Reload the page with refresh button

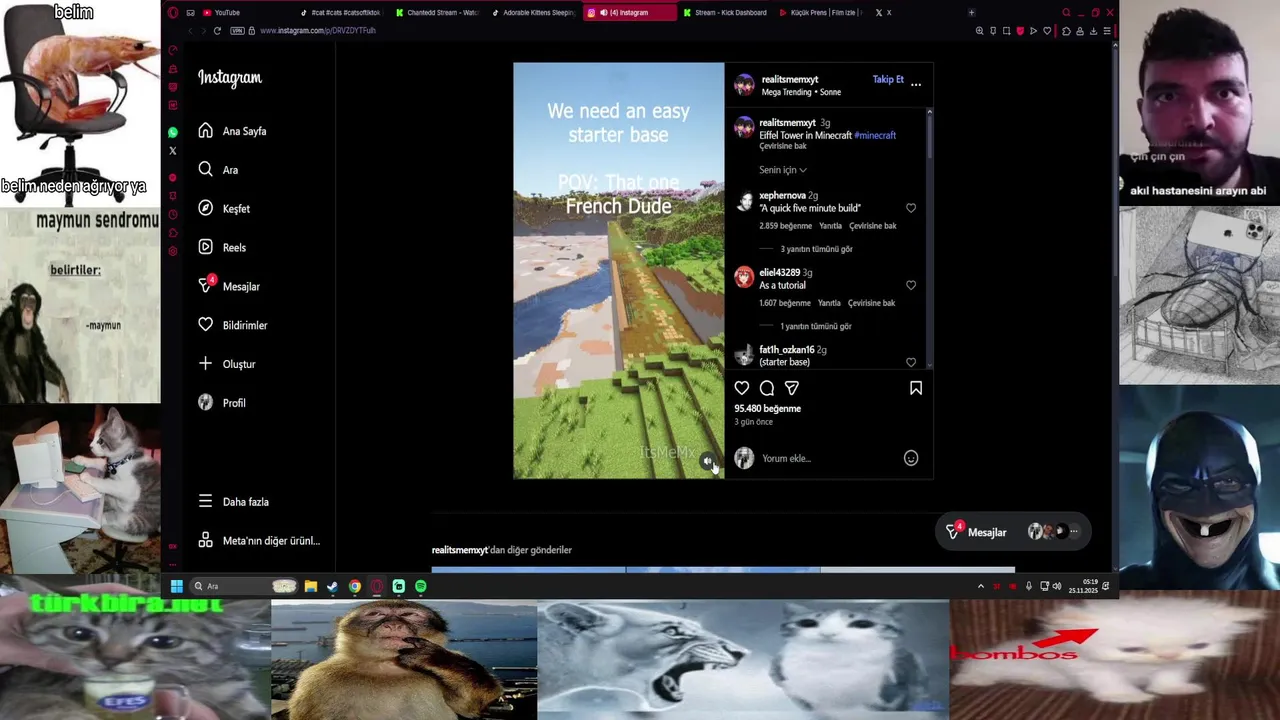coord(217,31)
